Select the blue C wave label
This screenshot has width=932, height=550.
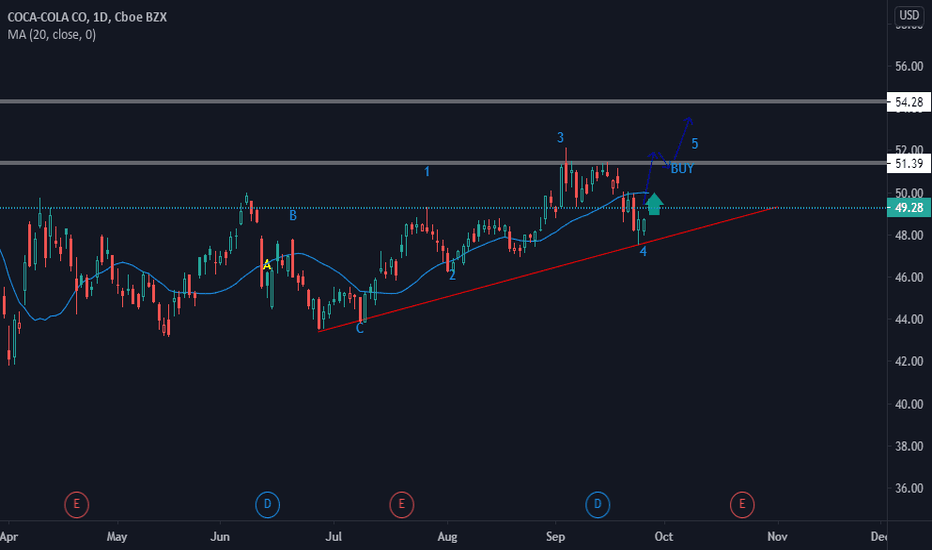[360, 329]
